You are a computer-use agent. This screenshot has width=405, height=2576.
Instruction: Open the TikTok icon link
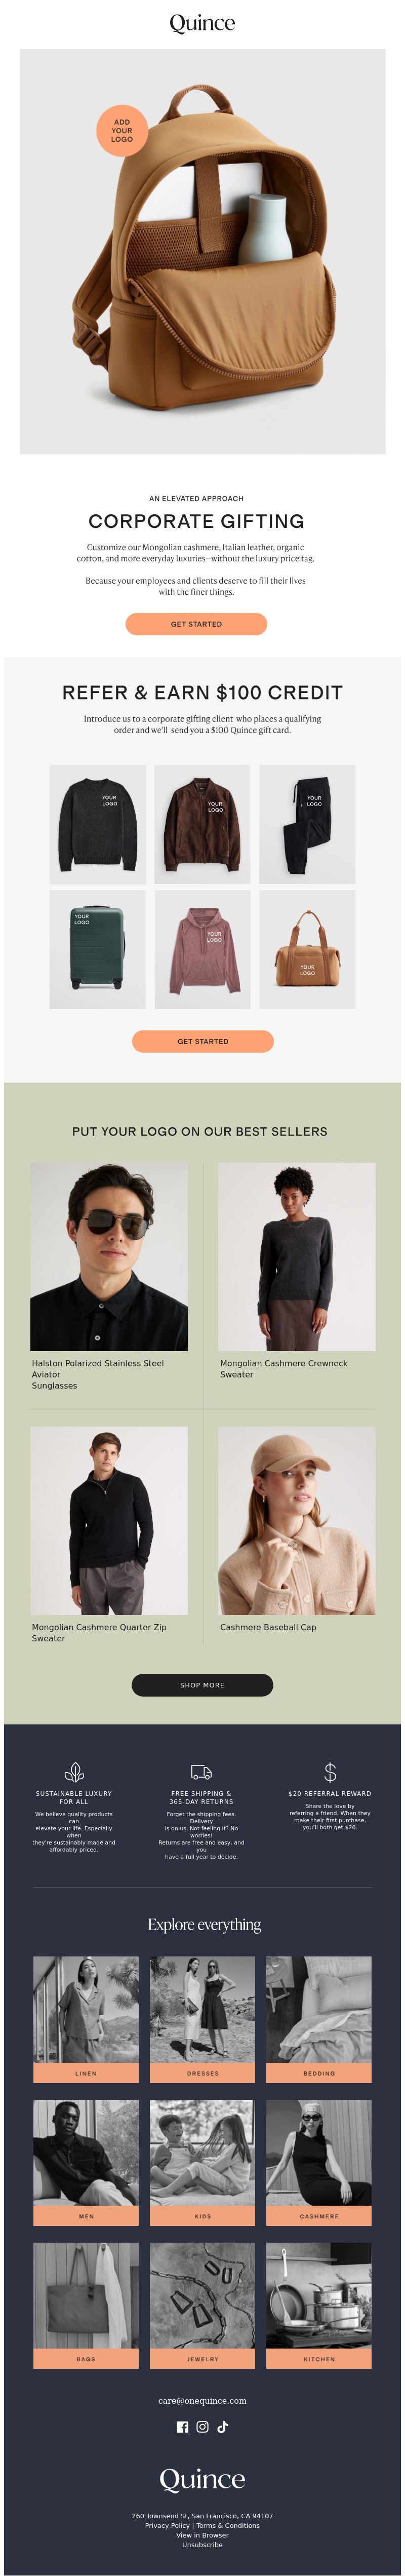point(222,2427)
